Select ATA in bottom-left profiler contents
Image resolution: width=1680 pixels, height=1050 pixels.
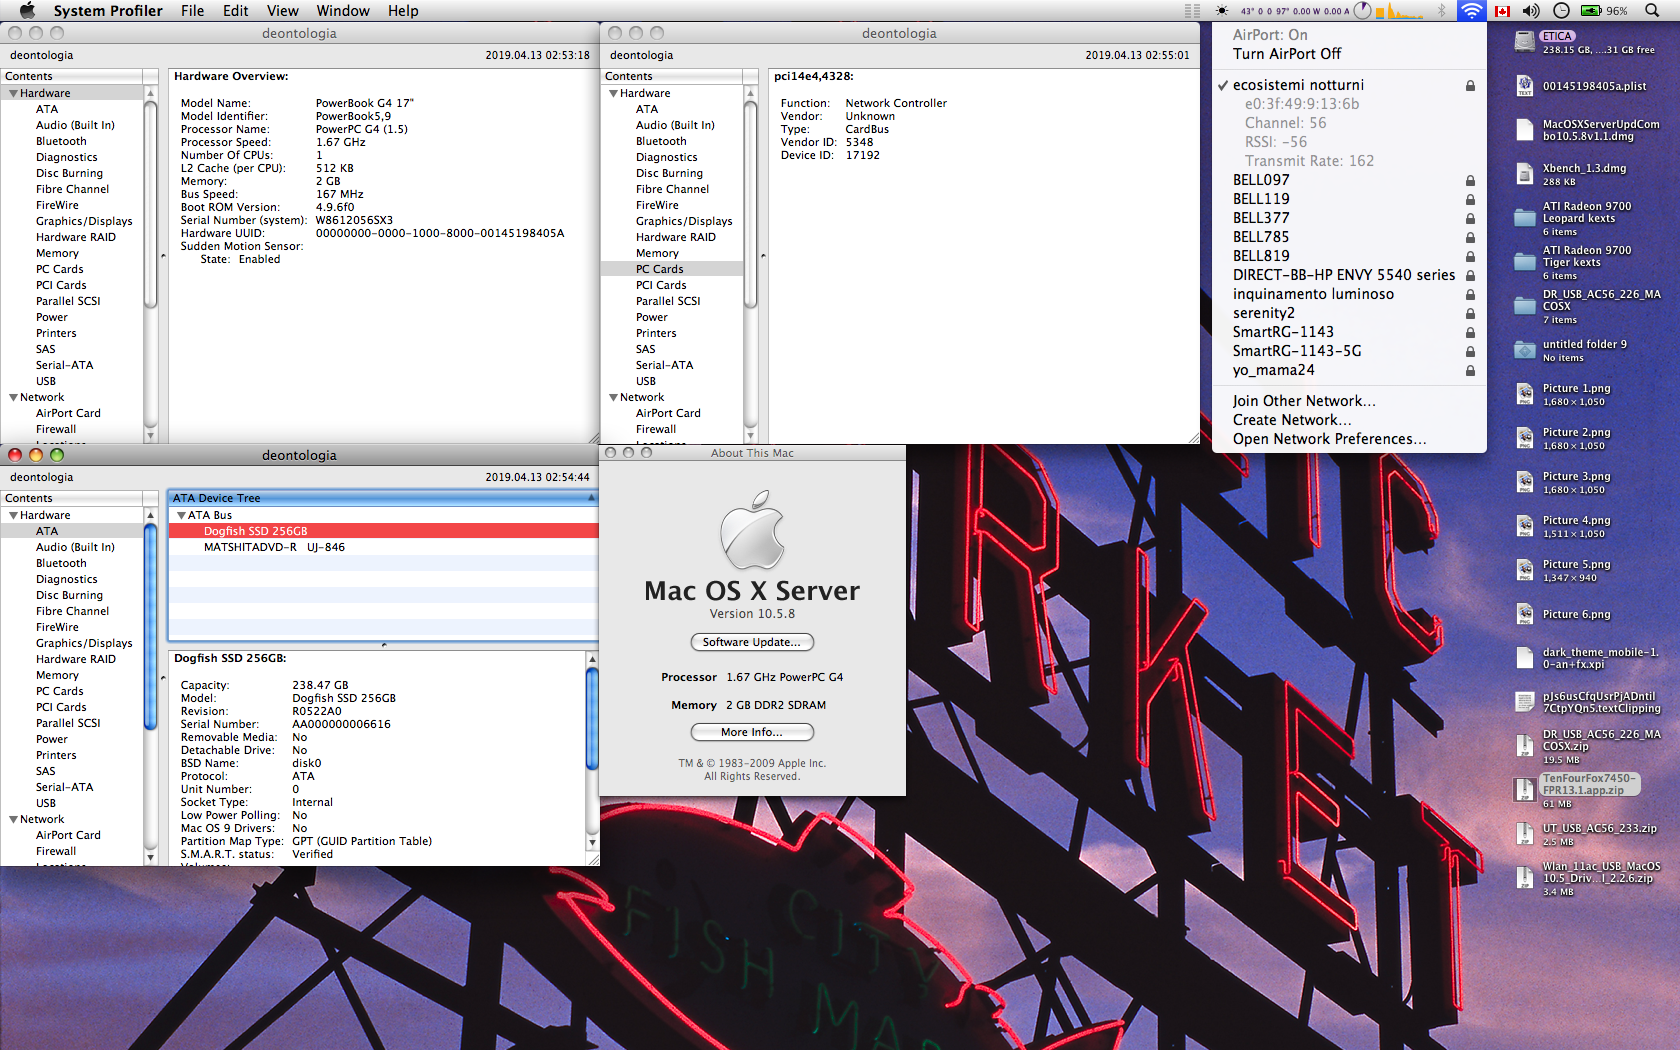coord(72,531)
